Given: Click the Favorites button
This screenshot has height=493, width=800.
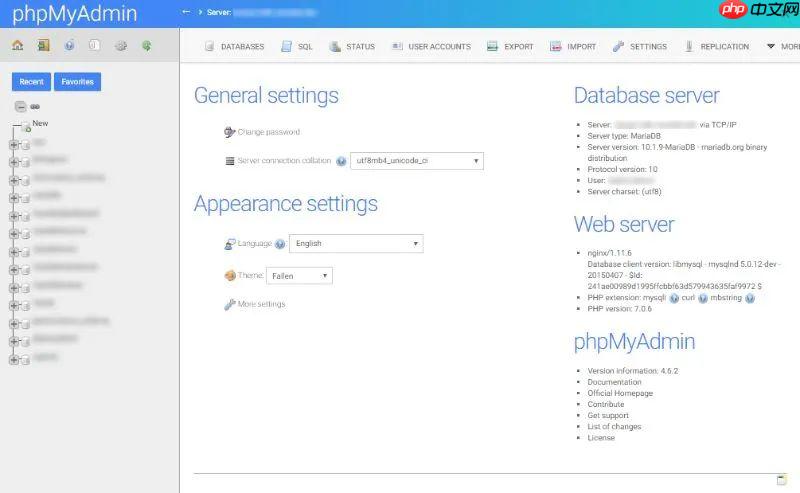Looking at the screenshot, I should point(78,82).
